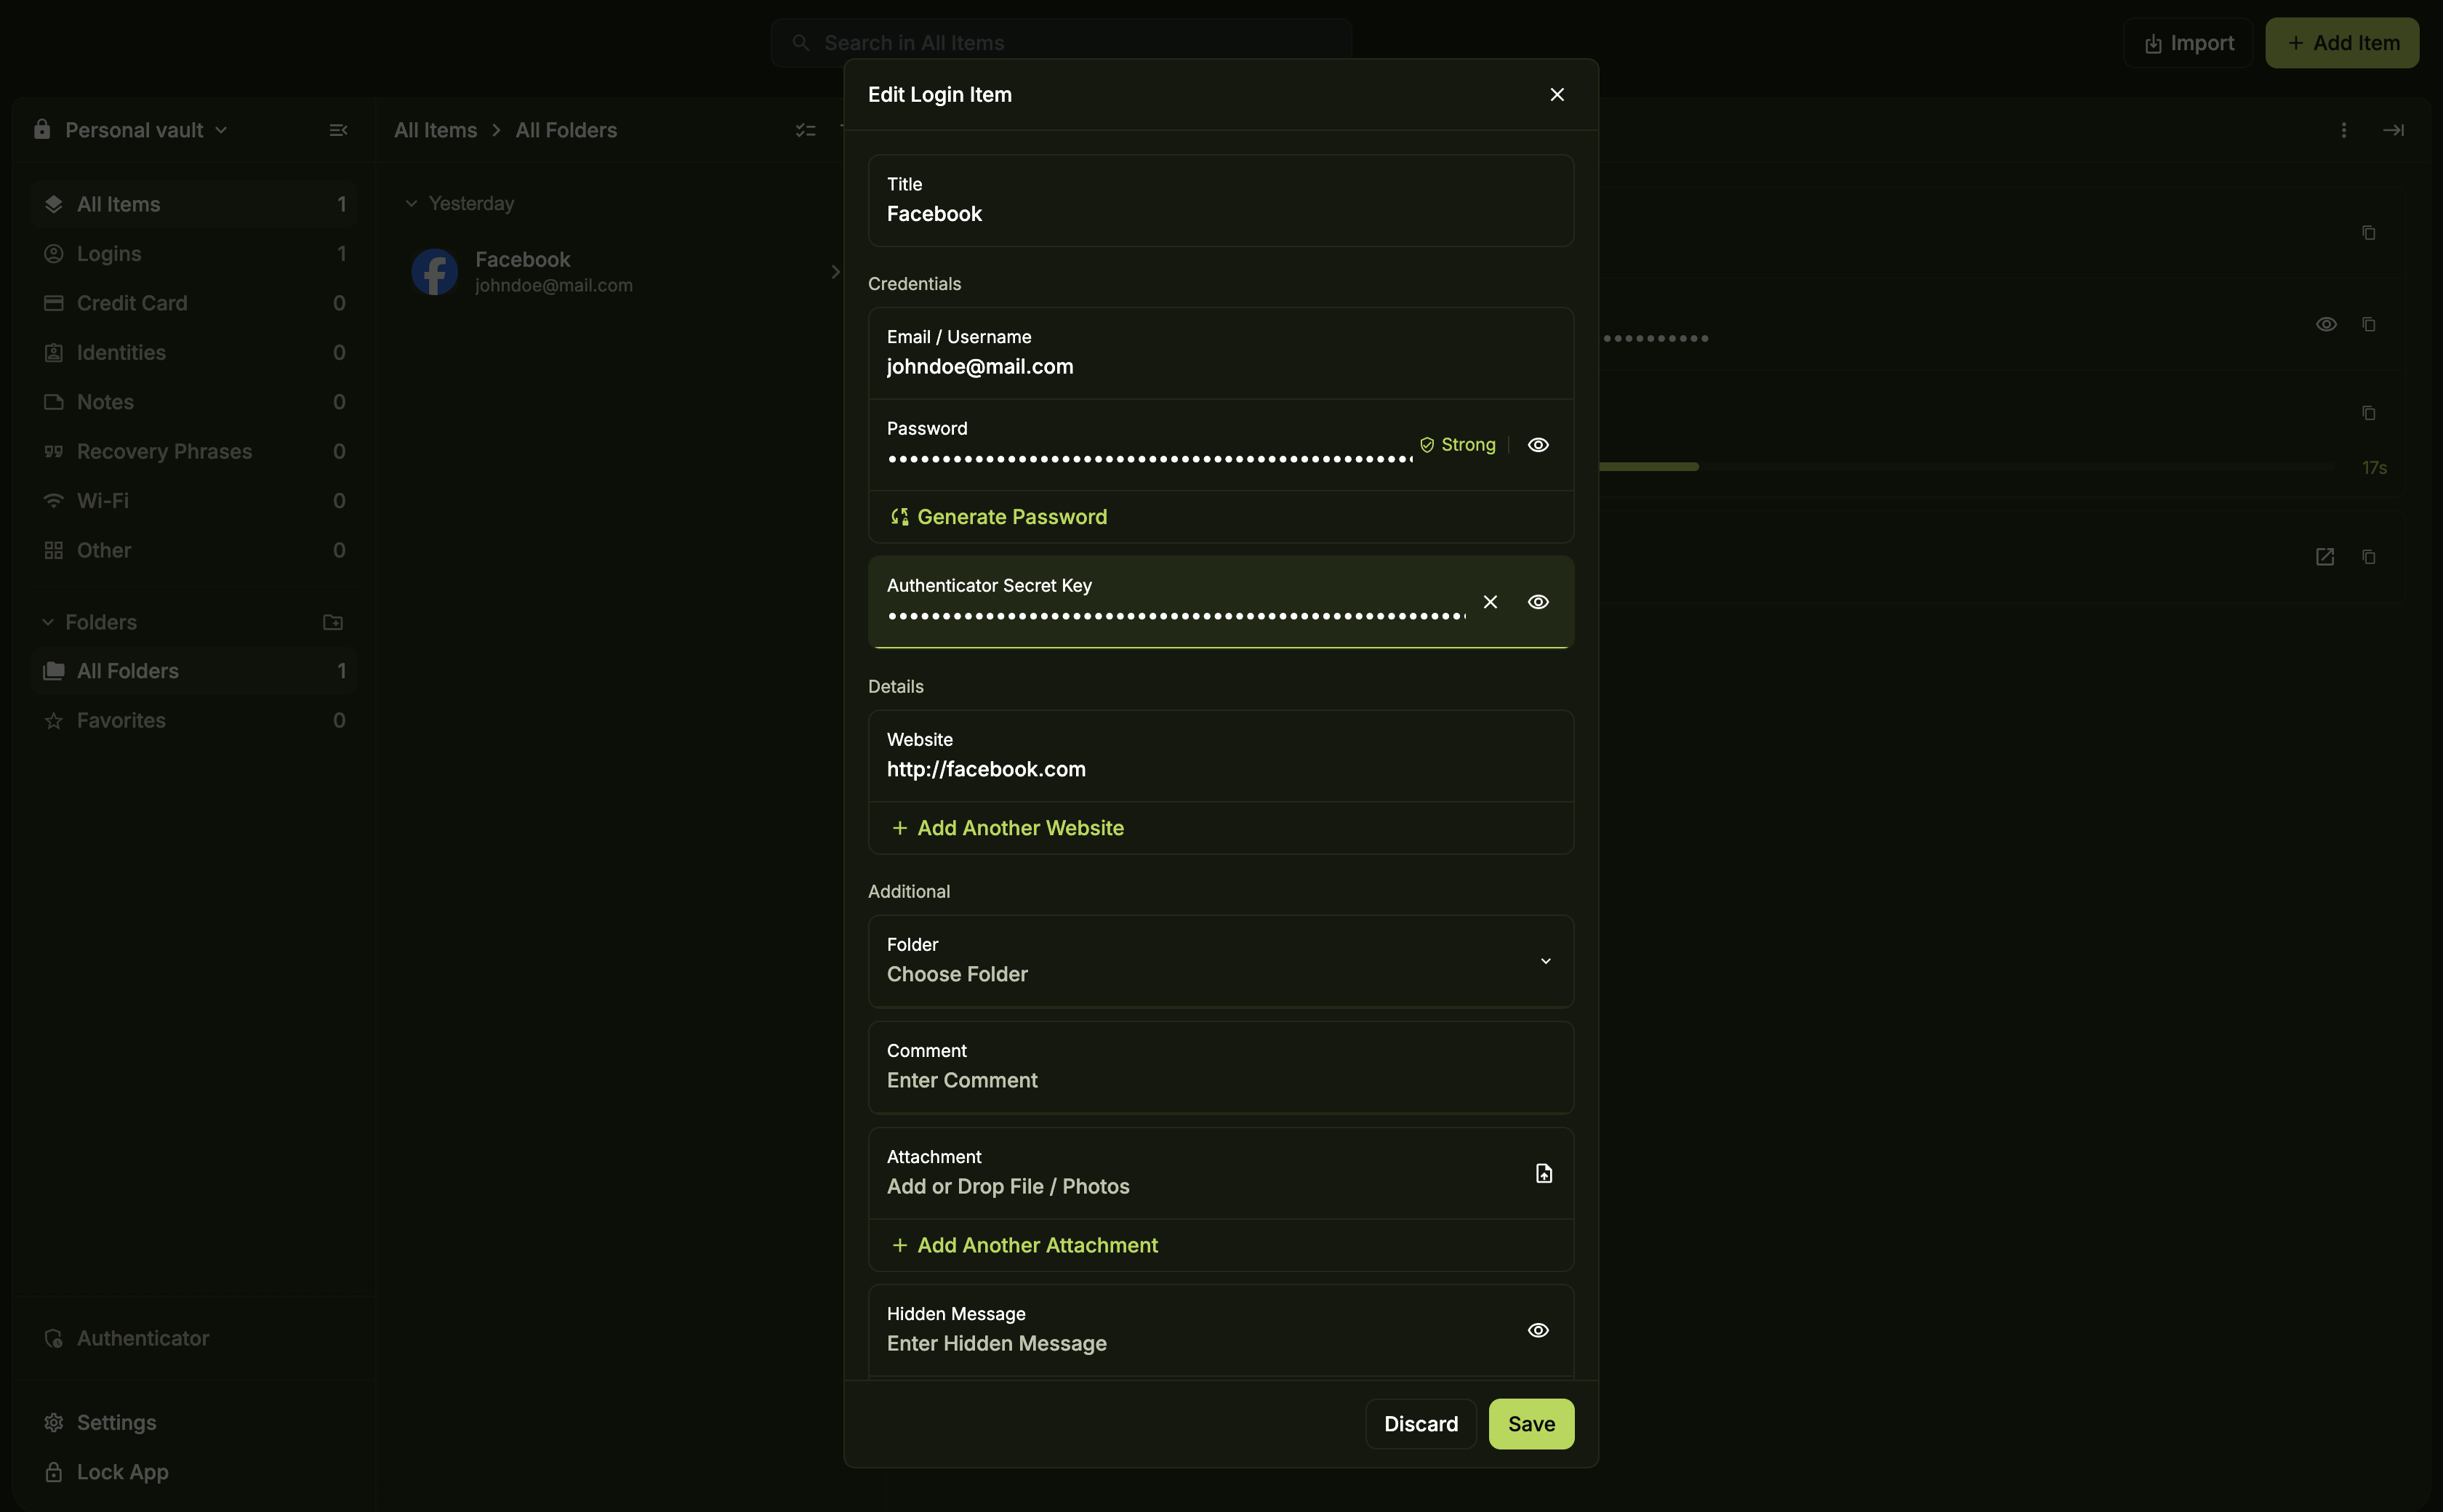The height and width of the screenshot is (1512, 2443).
Task: Open the Other category
Action: tap(194, 551)
